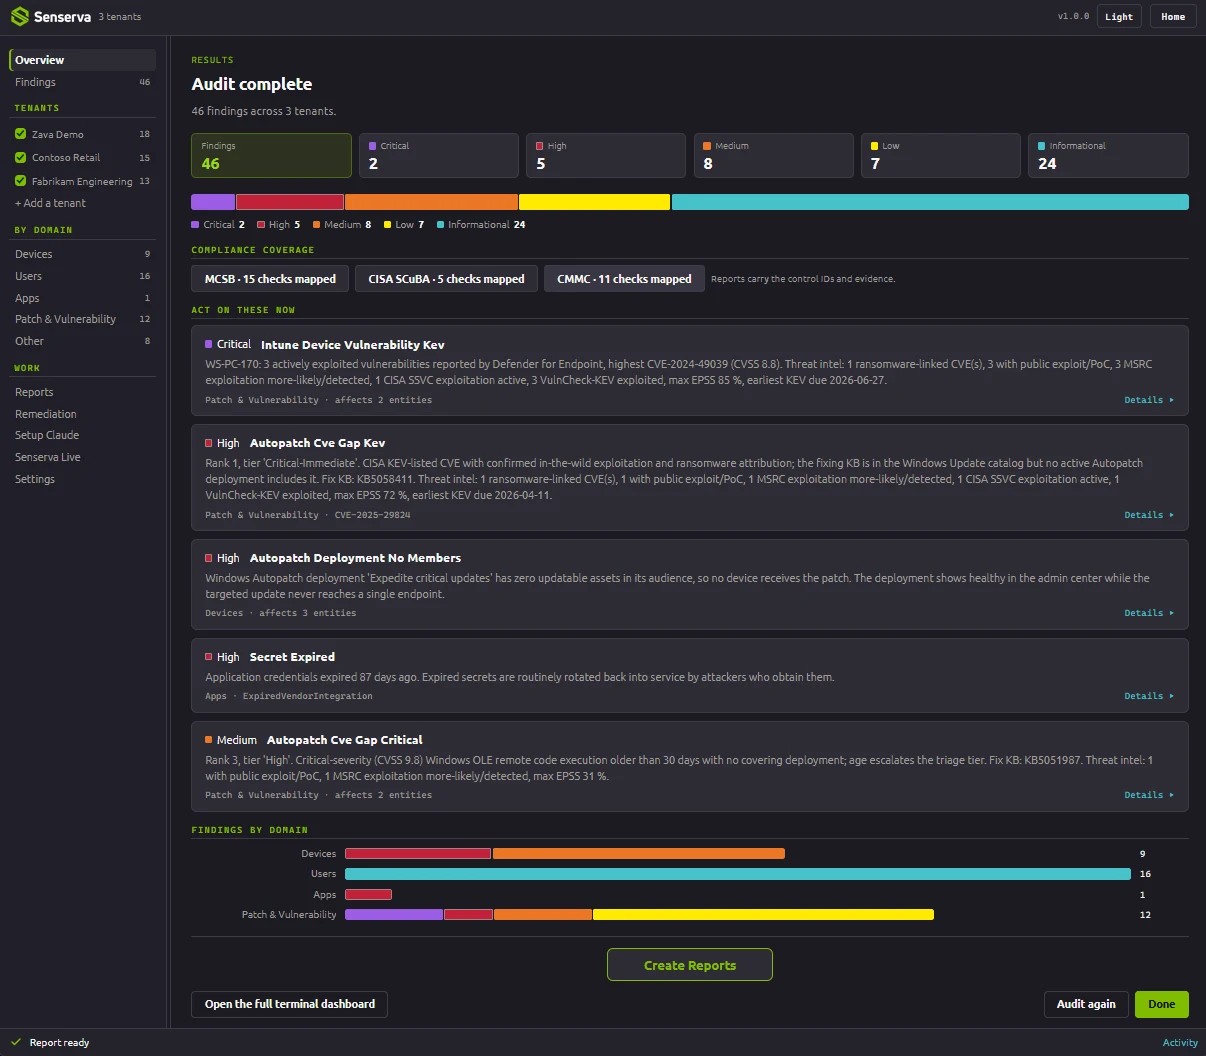This screenshot has height=1056, width=1206.
Task: Click purple Critical segment of the overall severity bar
Action: (x=213, y=202)
